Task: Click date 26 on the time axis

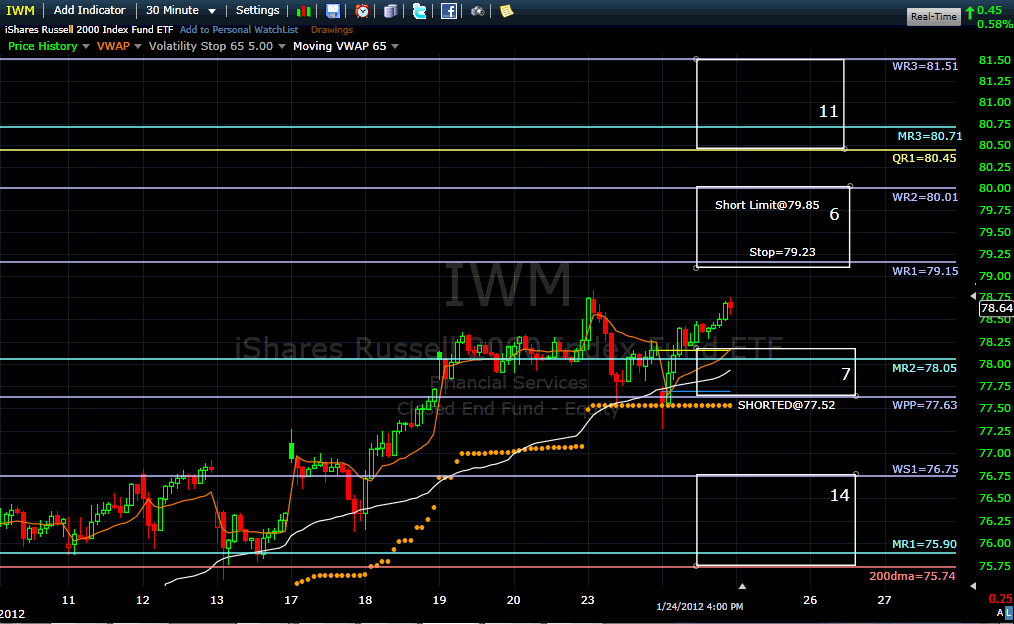Action: tap(810, 600)
